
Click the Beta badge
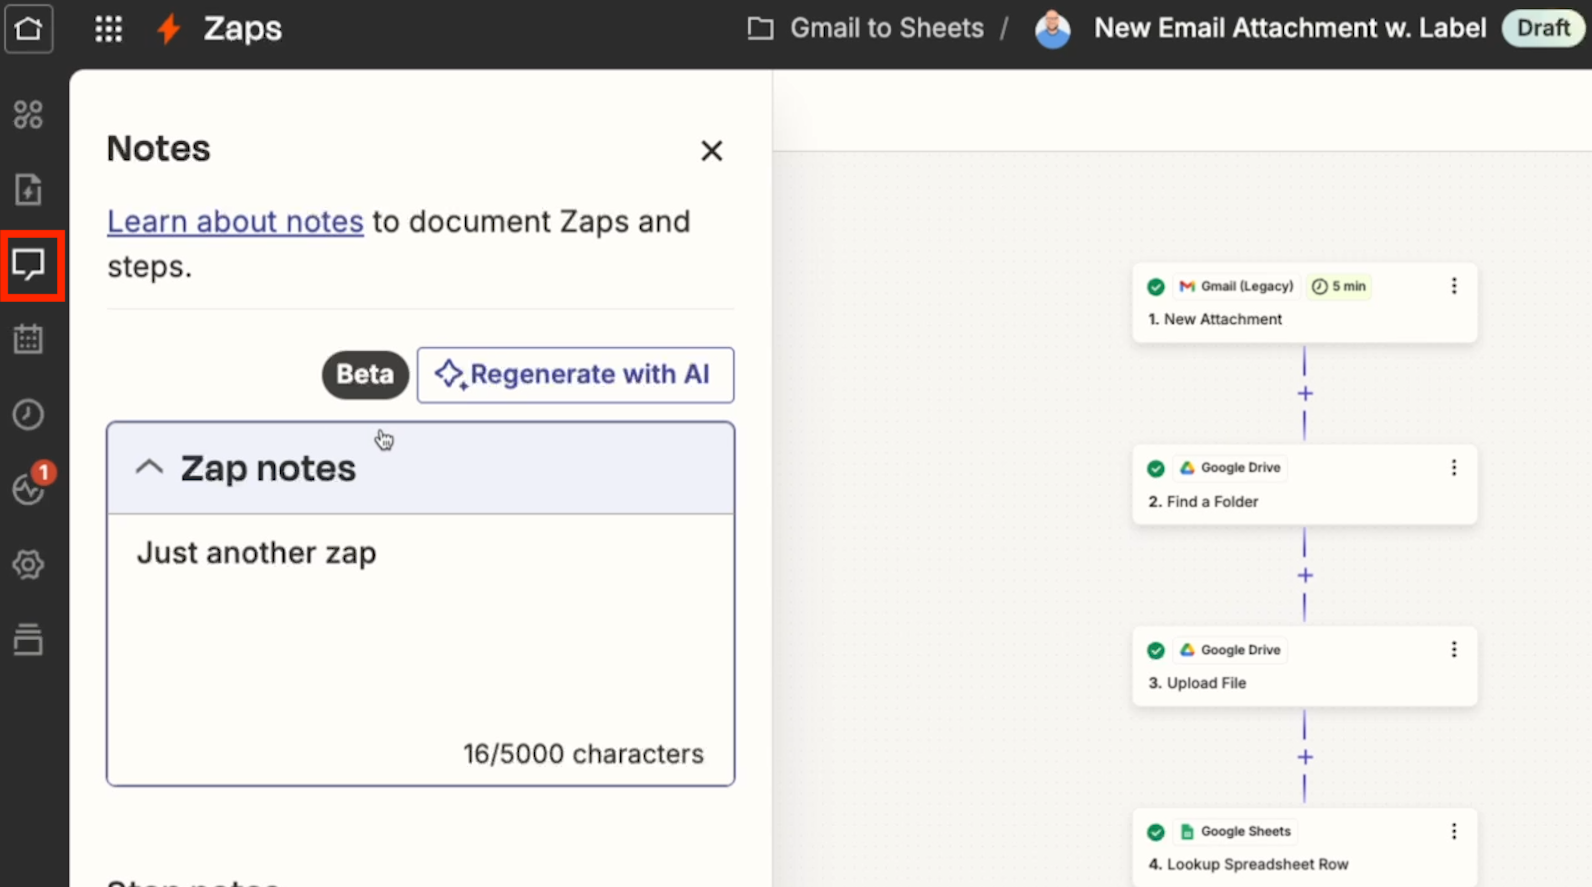pyautogui.click(x=365, y=374)
